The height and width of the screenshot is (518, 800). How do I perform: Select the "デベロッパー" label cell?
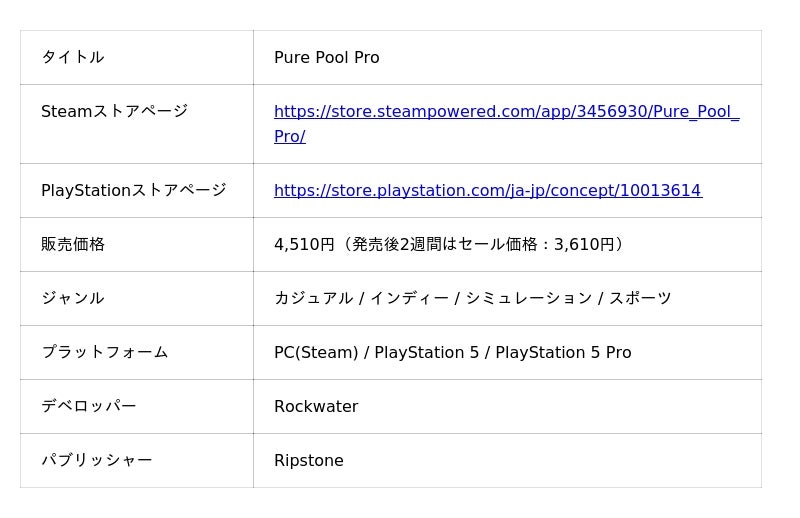(x=88, y=406)
